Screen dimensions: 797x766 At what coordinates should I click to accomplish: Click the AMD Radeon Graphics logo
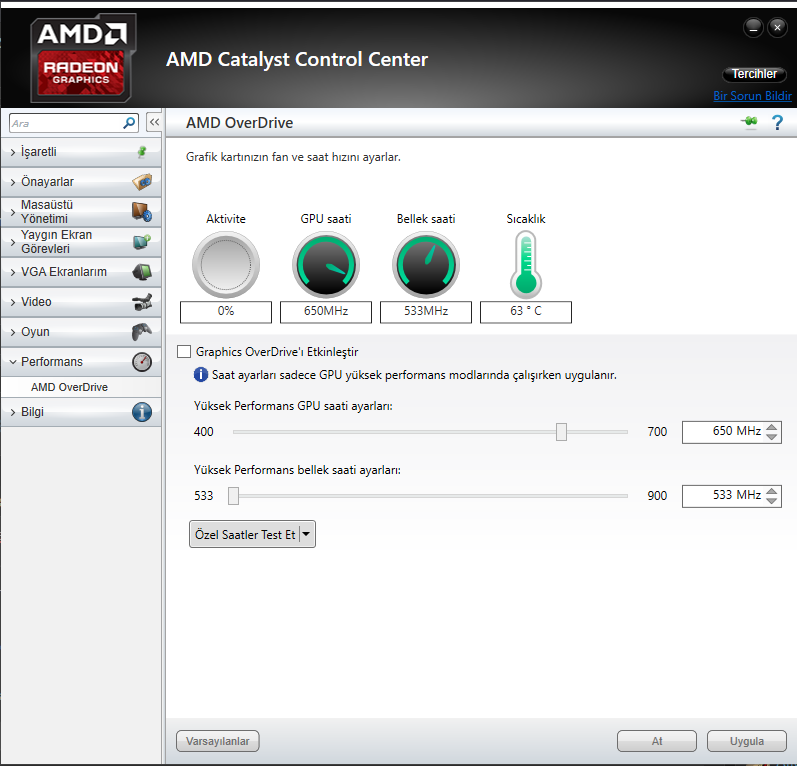tap(82, 58)
